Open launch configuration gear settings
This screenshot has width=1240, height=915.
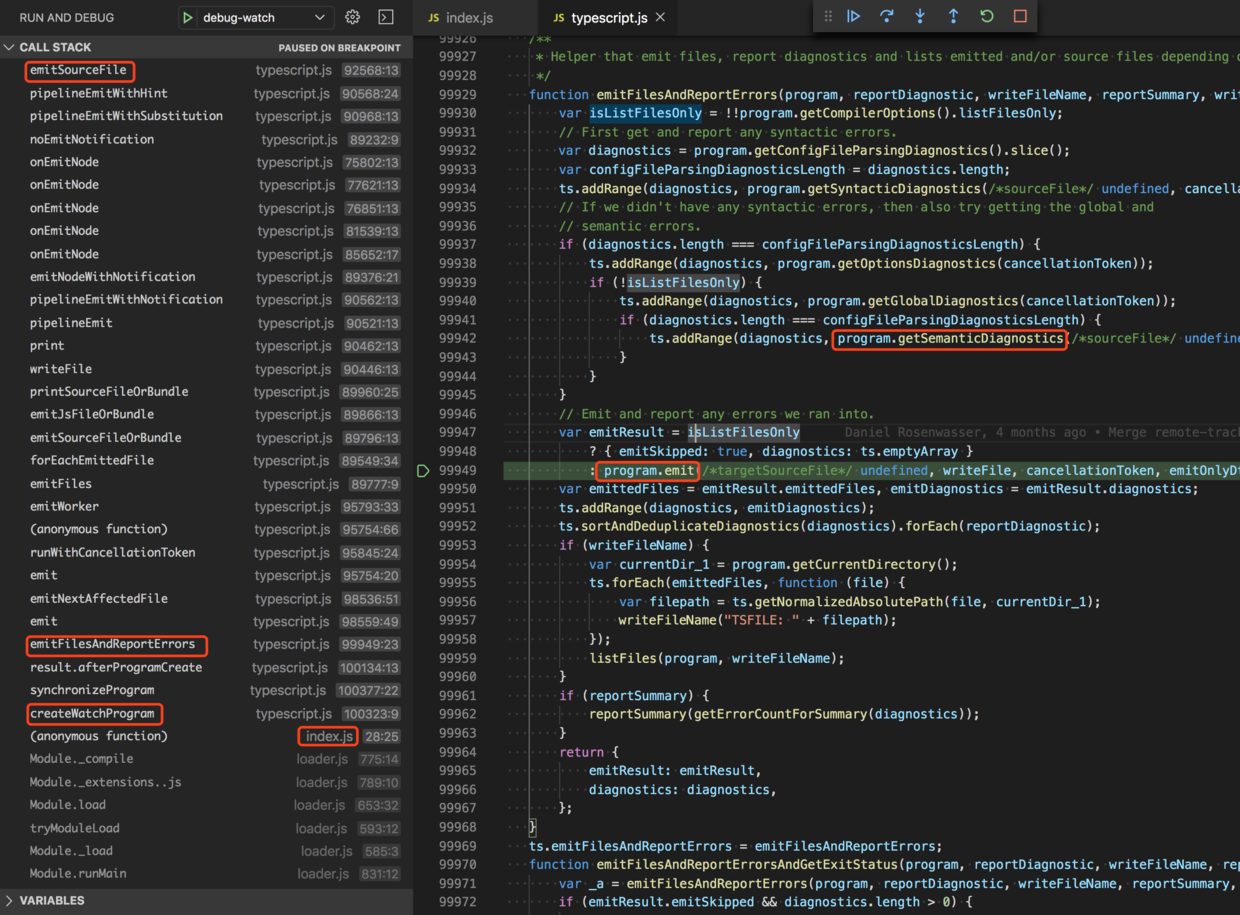(353, 17)
